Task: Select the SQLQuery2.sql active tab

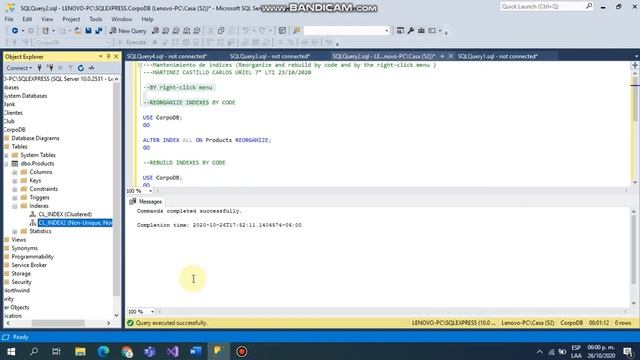Action: tap(384, 56)
